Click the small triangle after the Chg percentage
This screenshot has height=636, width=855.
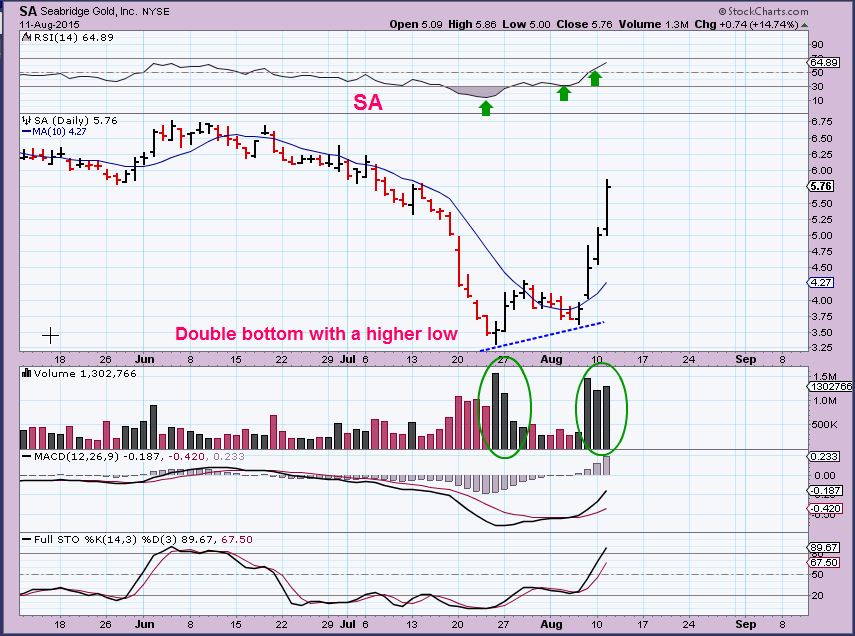click(804, 25)
